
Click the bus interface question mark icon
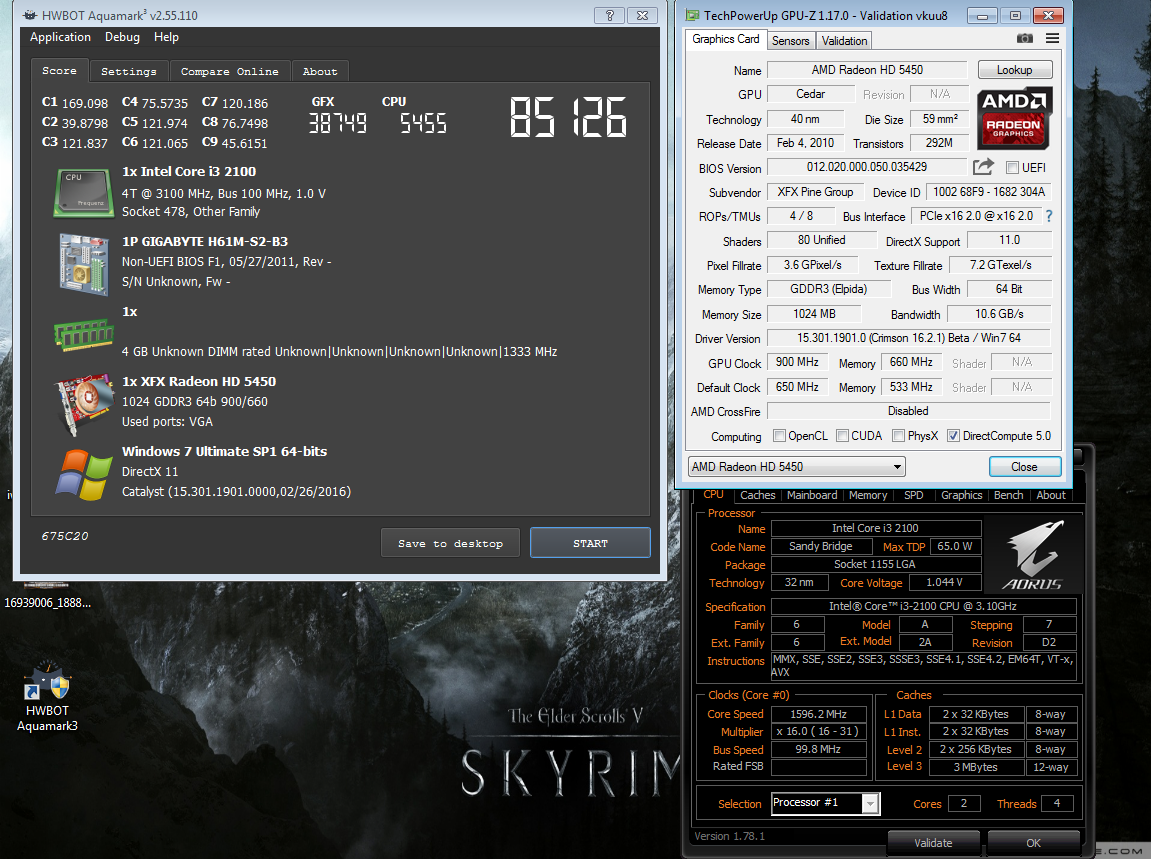point(1049,216)
